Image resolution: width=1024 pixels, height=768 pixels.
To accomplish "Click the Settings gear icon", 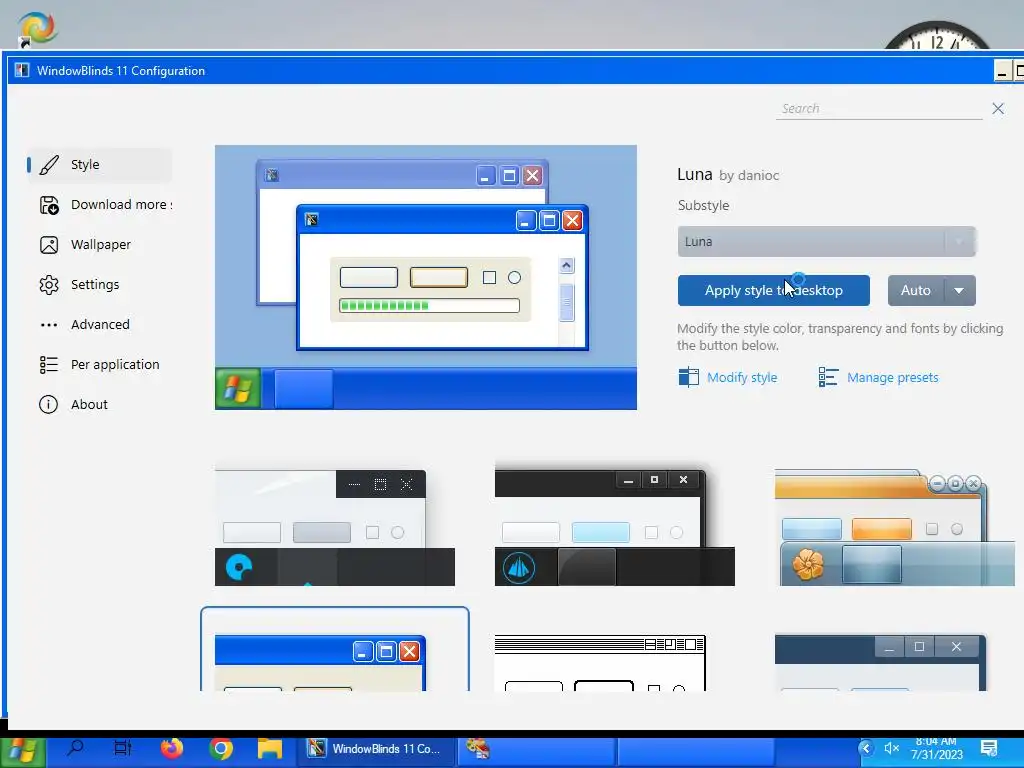I will 49,285.
